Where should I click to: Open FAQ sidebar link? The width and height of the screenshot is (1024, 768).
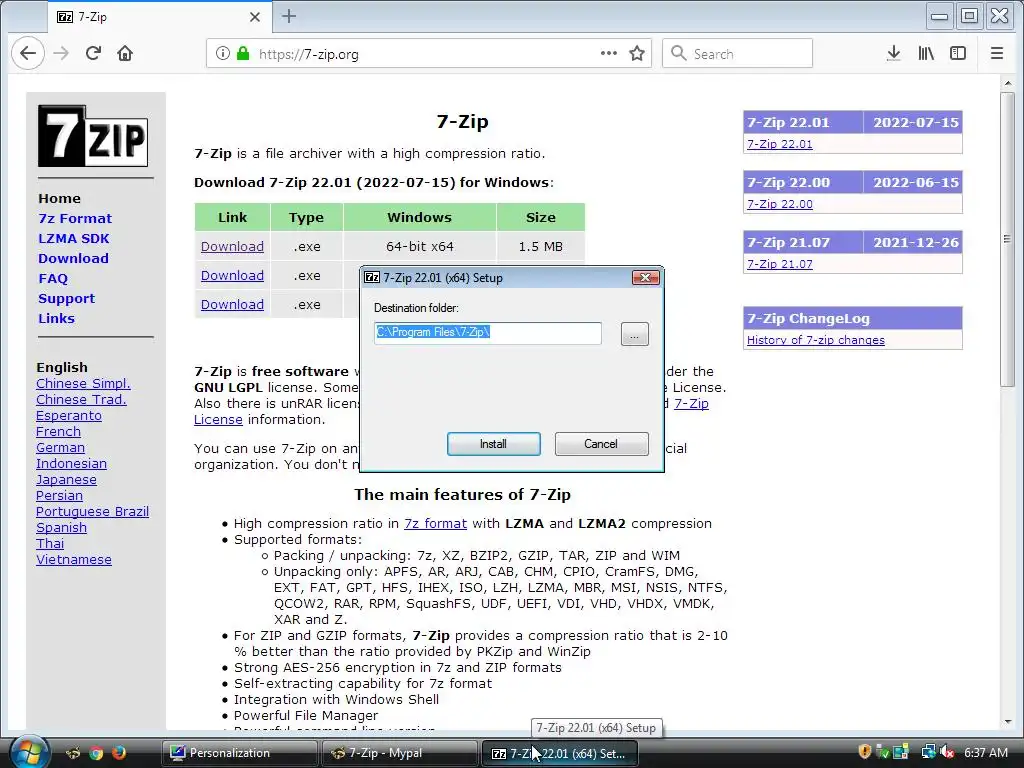(53, 279)
